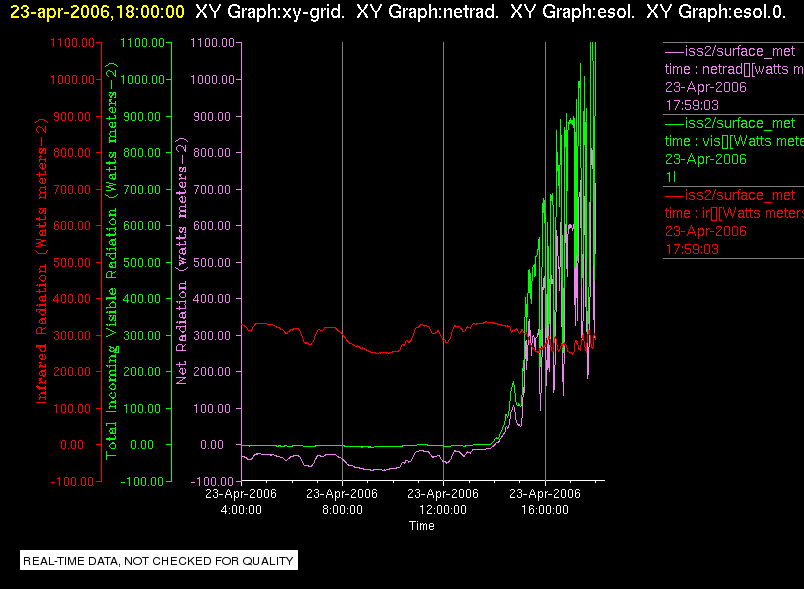Click the 'XY Graph:esol.0.' title text

(x=716, y=11)
